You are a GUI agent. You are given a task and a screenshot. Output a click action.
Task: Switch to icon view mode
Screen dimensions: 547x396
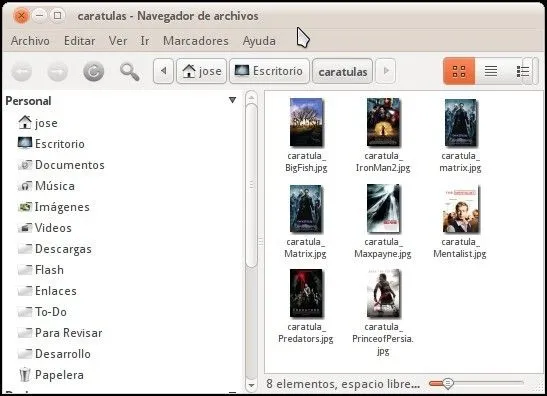[x=459, y=71]
